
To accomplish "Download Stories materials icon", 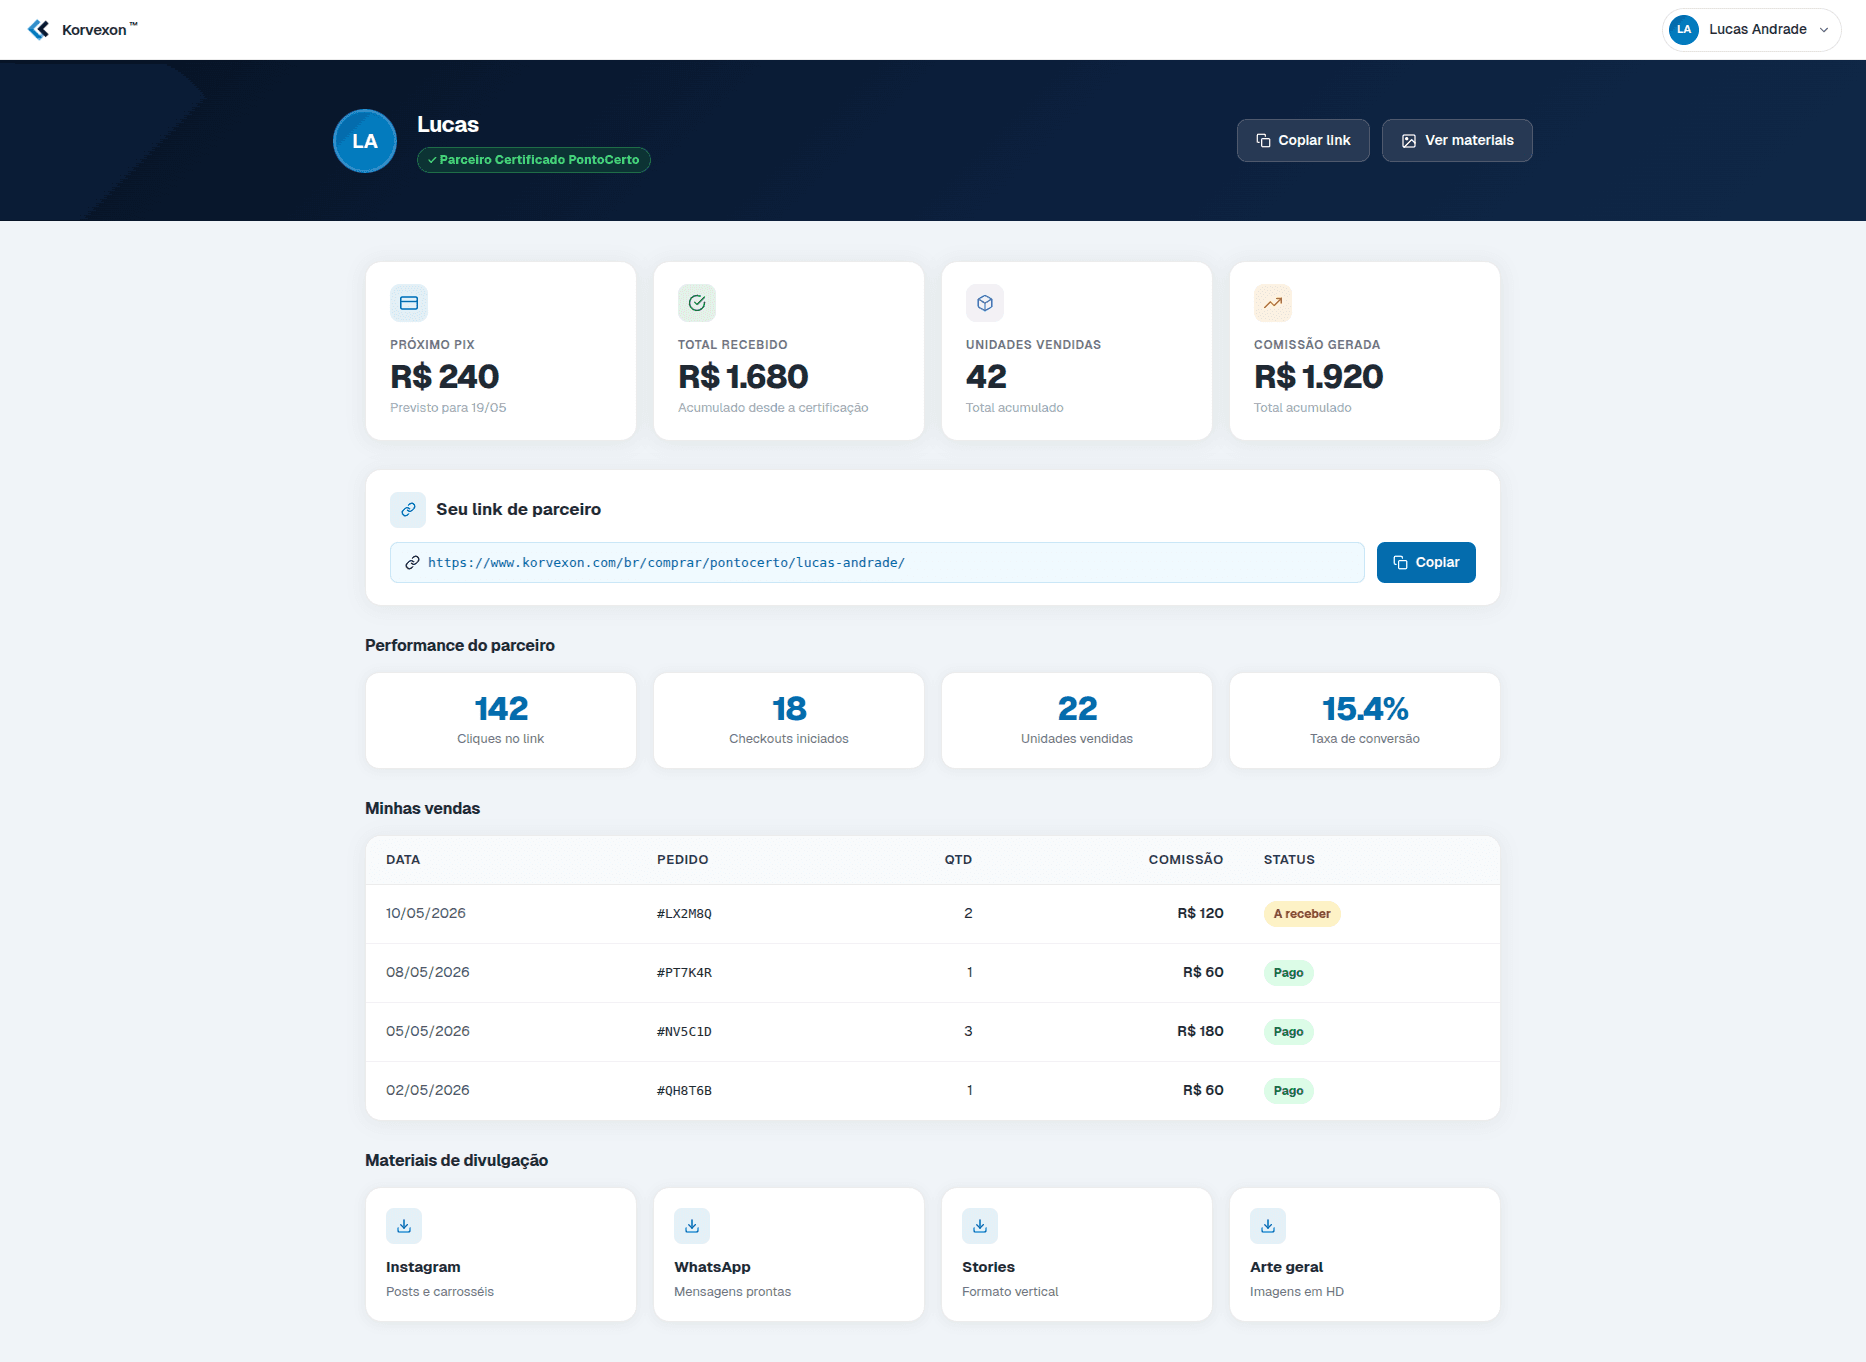I will tap(980, 1226).
